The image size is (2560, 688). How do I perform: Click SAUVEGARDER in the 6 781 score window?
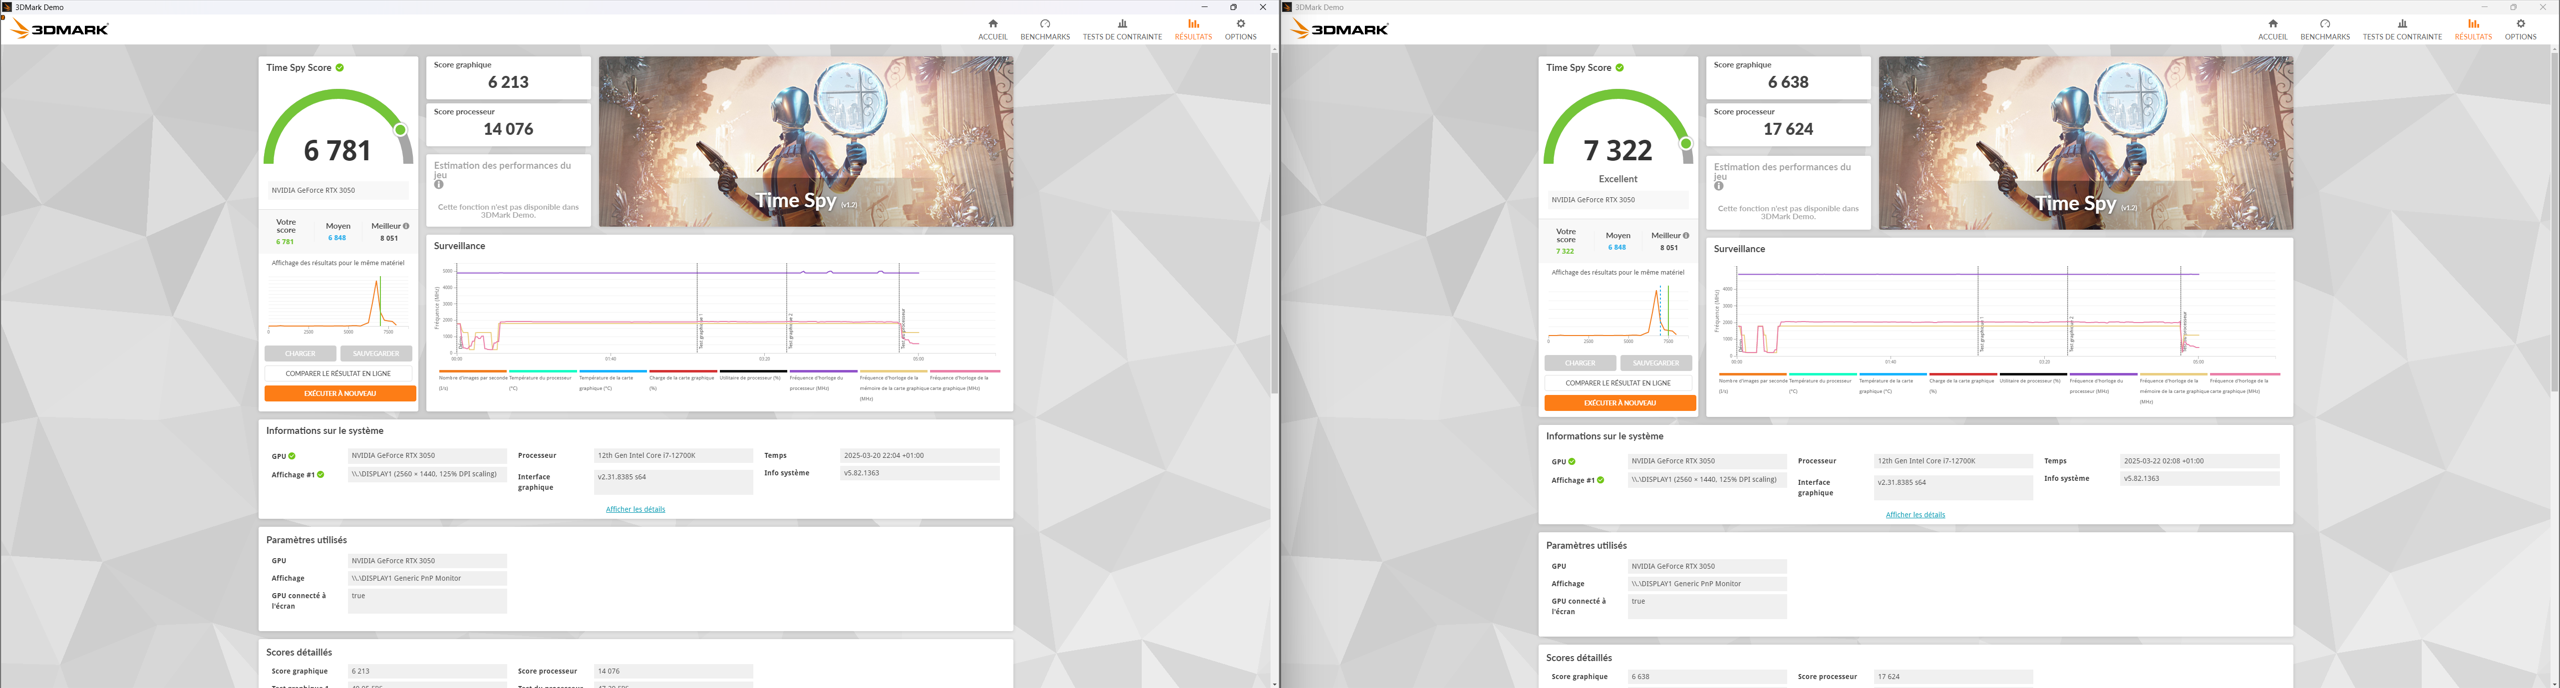tap(376, 354)
